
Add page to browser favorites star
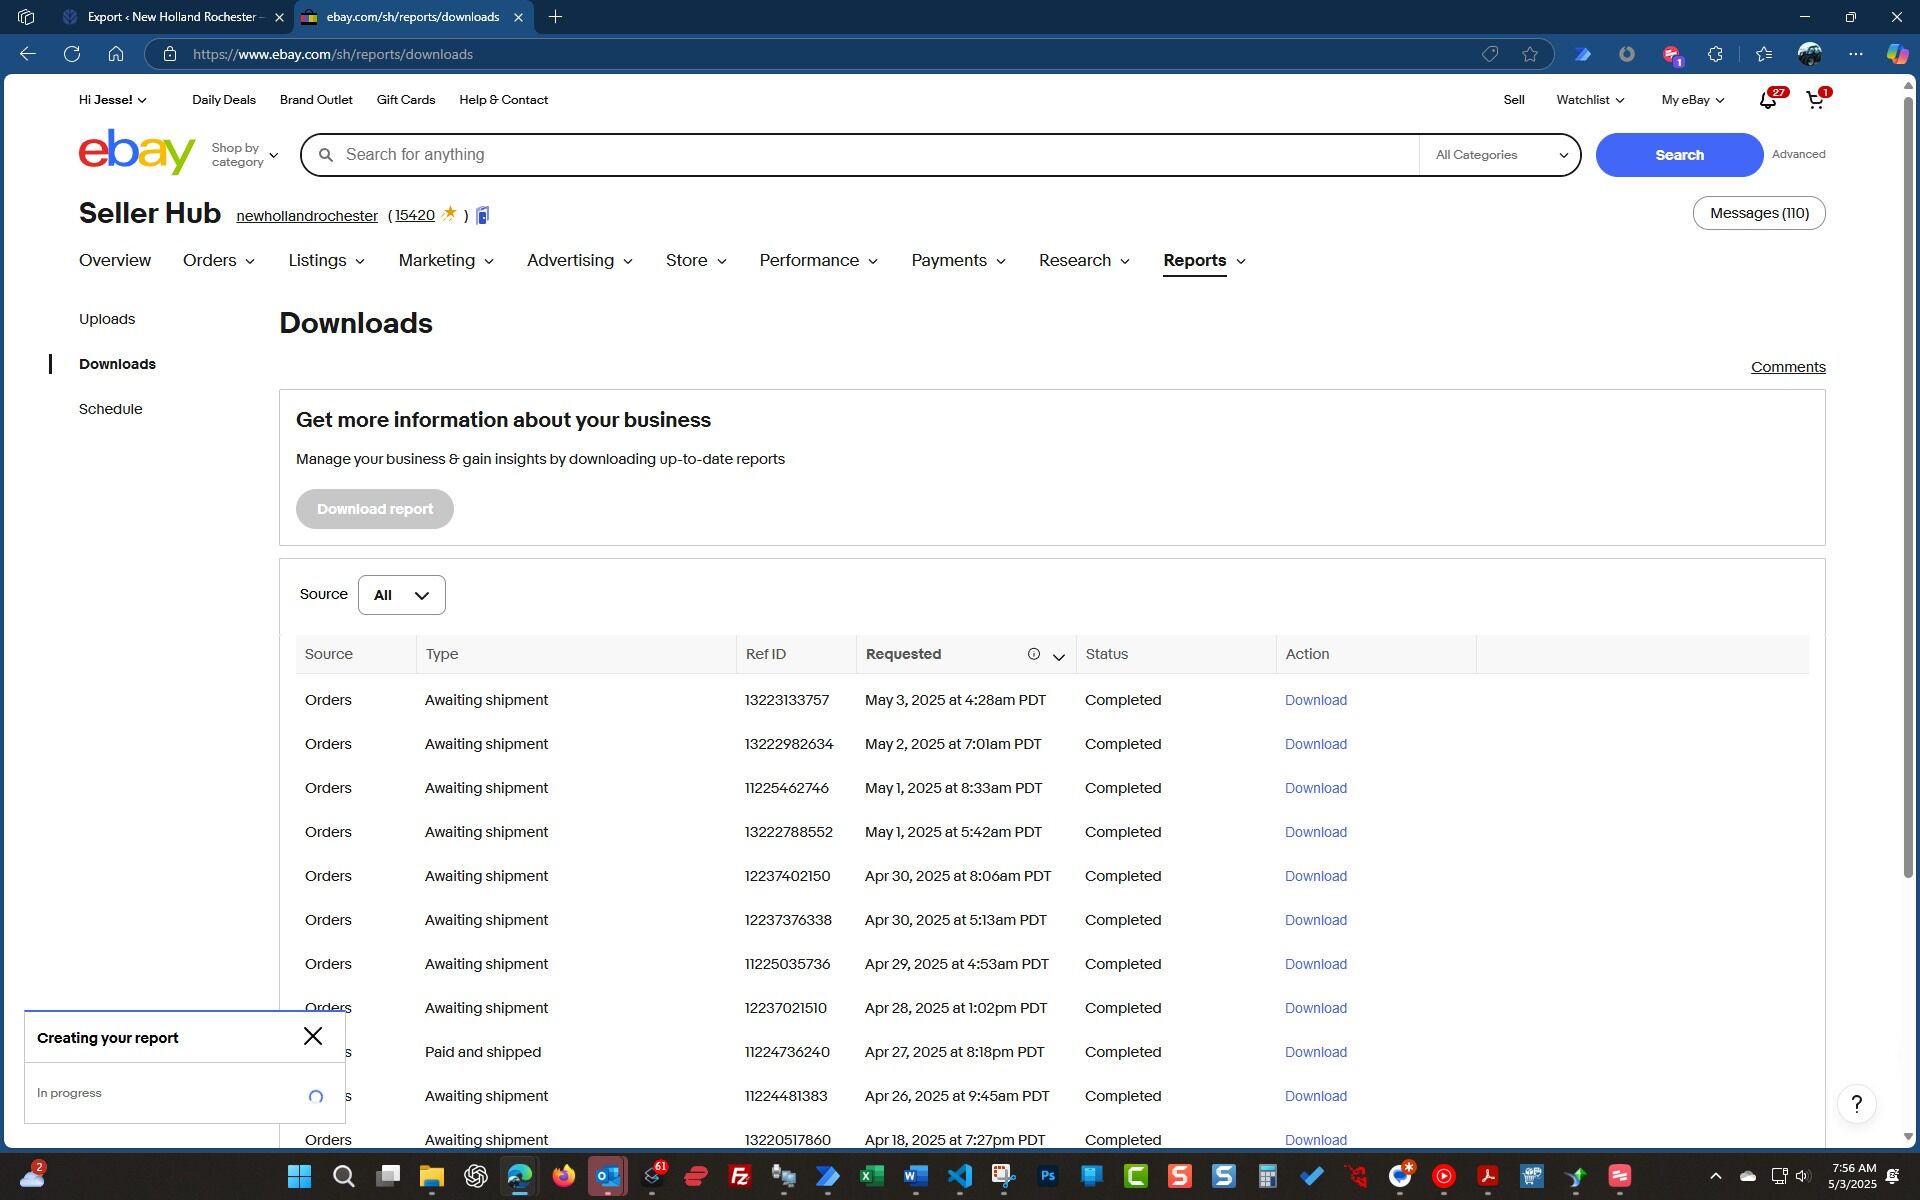[x=1529, y=54]
